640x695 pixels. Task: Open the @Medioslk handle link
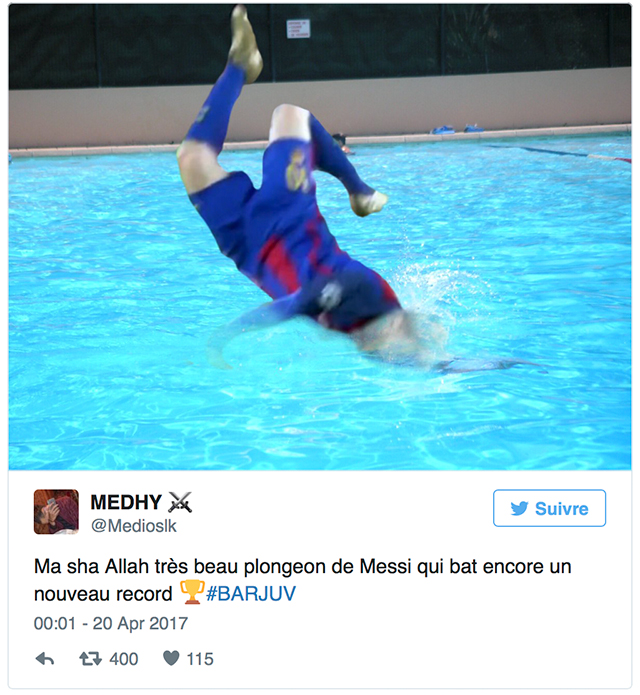[133, 526]
